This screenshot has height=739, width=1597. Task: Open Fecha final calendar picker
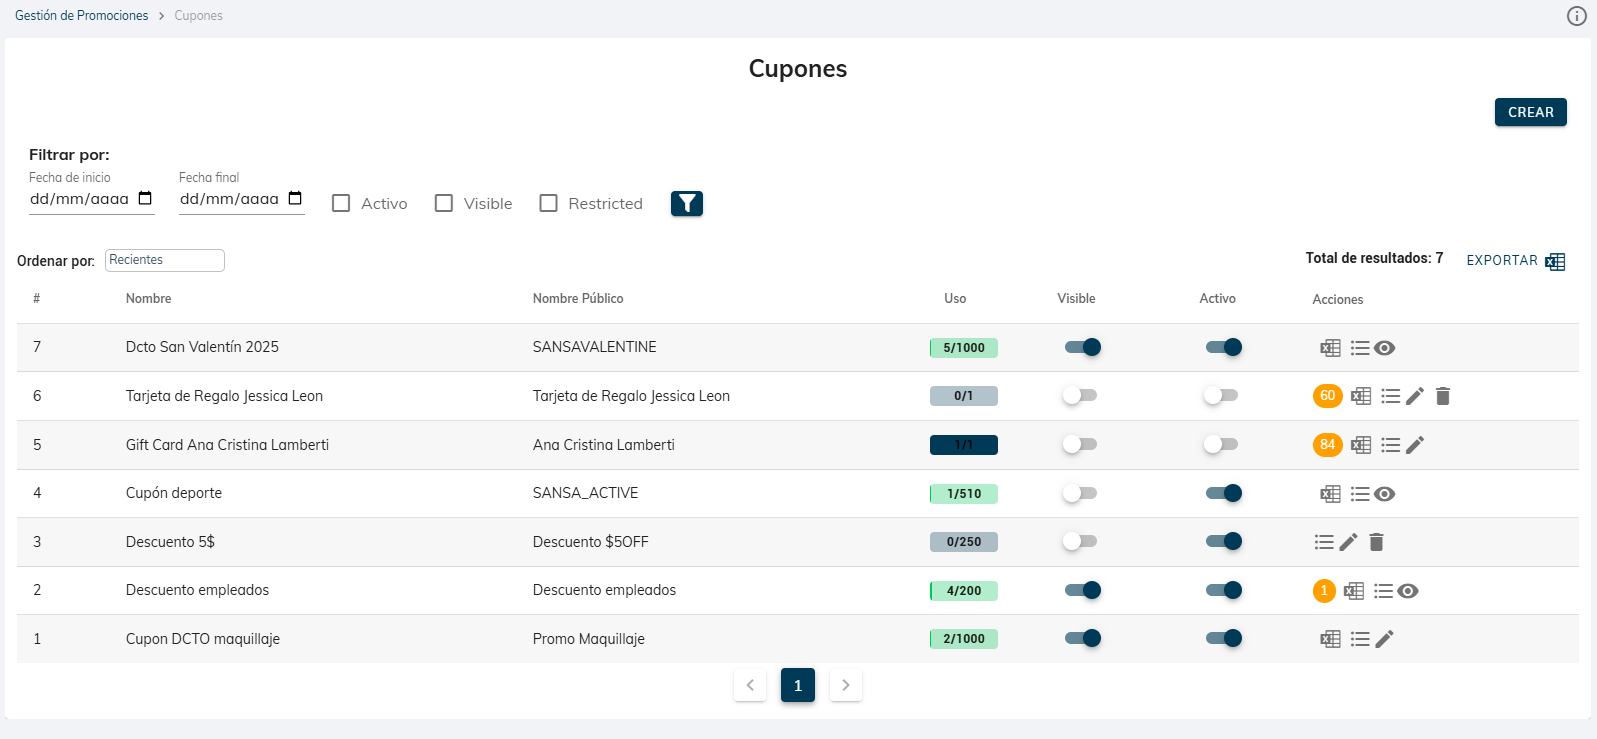295,198
